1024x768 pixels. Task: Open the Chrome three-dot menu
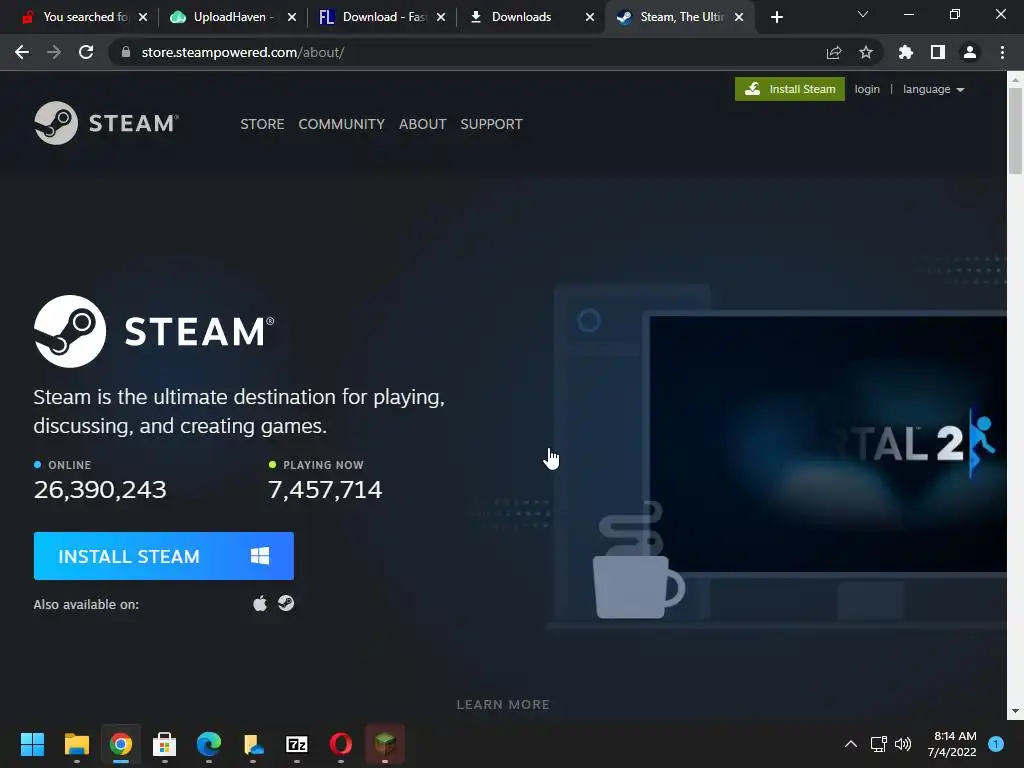click(x=1002, y=52)
